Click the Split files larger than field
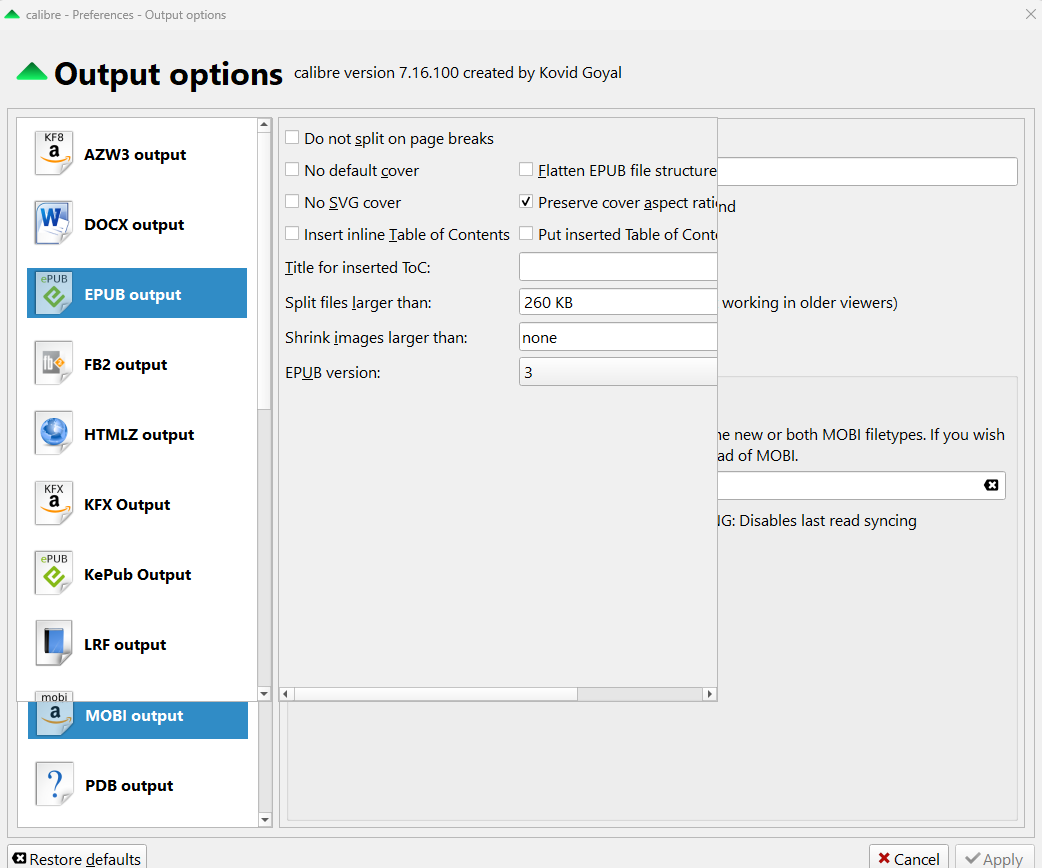The height and width of the screenshot is (868, 1042). coord(618,302)
